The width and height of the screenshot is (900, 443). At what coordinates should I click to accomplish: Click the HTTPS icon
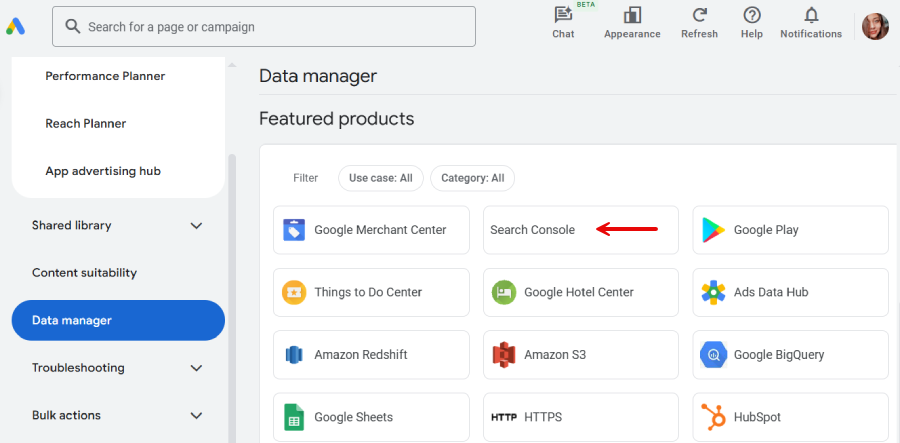pyautogui.click(x=504, y=417)
